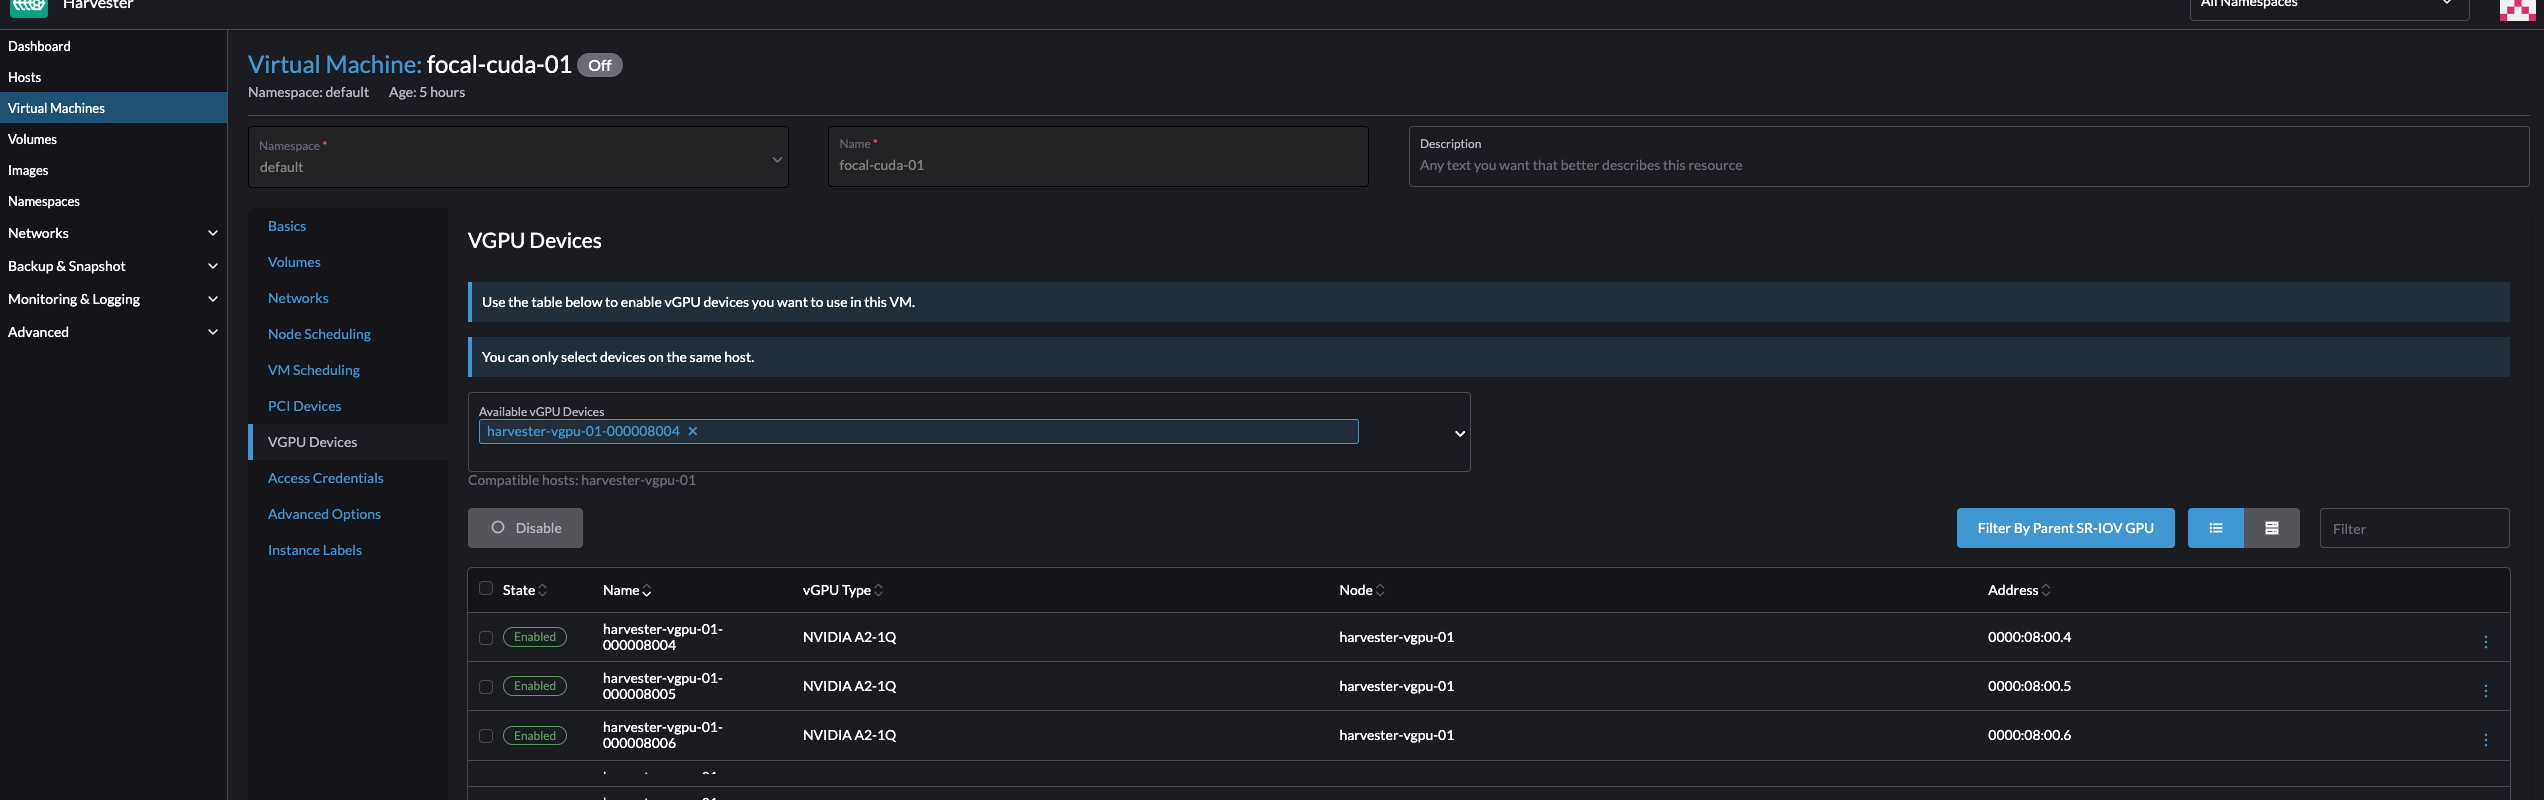The image size is (2544, 800).
Task: Select checkbox for harvester-vgpu-01-000008006 row
Action: 486,736
